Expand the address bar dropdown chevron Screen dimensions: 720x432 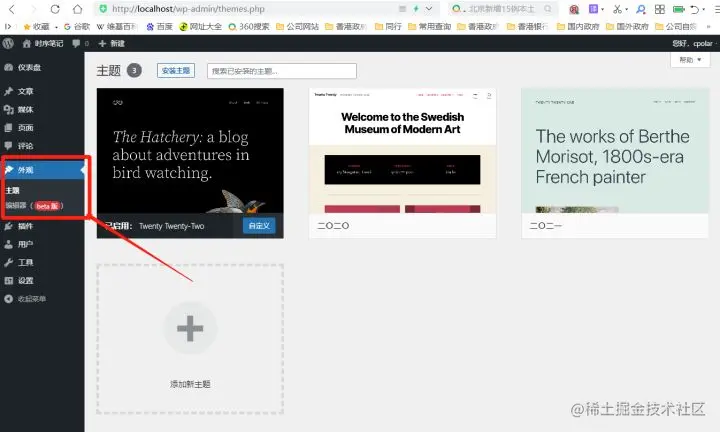click(x=429, y=9)
